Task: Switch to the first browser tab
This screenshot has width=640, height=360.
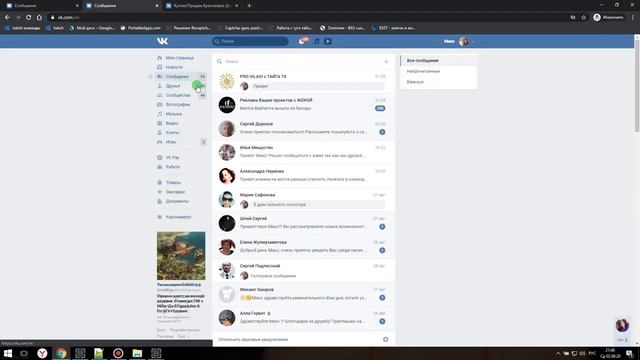Action: click(x=41, y=6)
